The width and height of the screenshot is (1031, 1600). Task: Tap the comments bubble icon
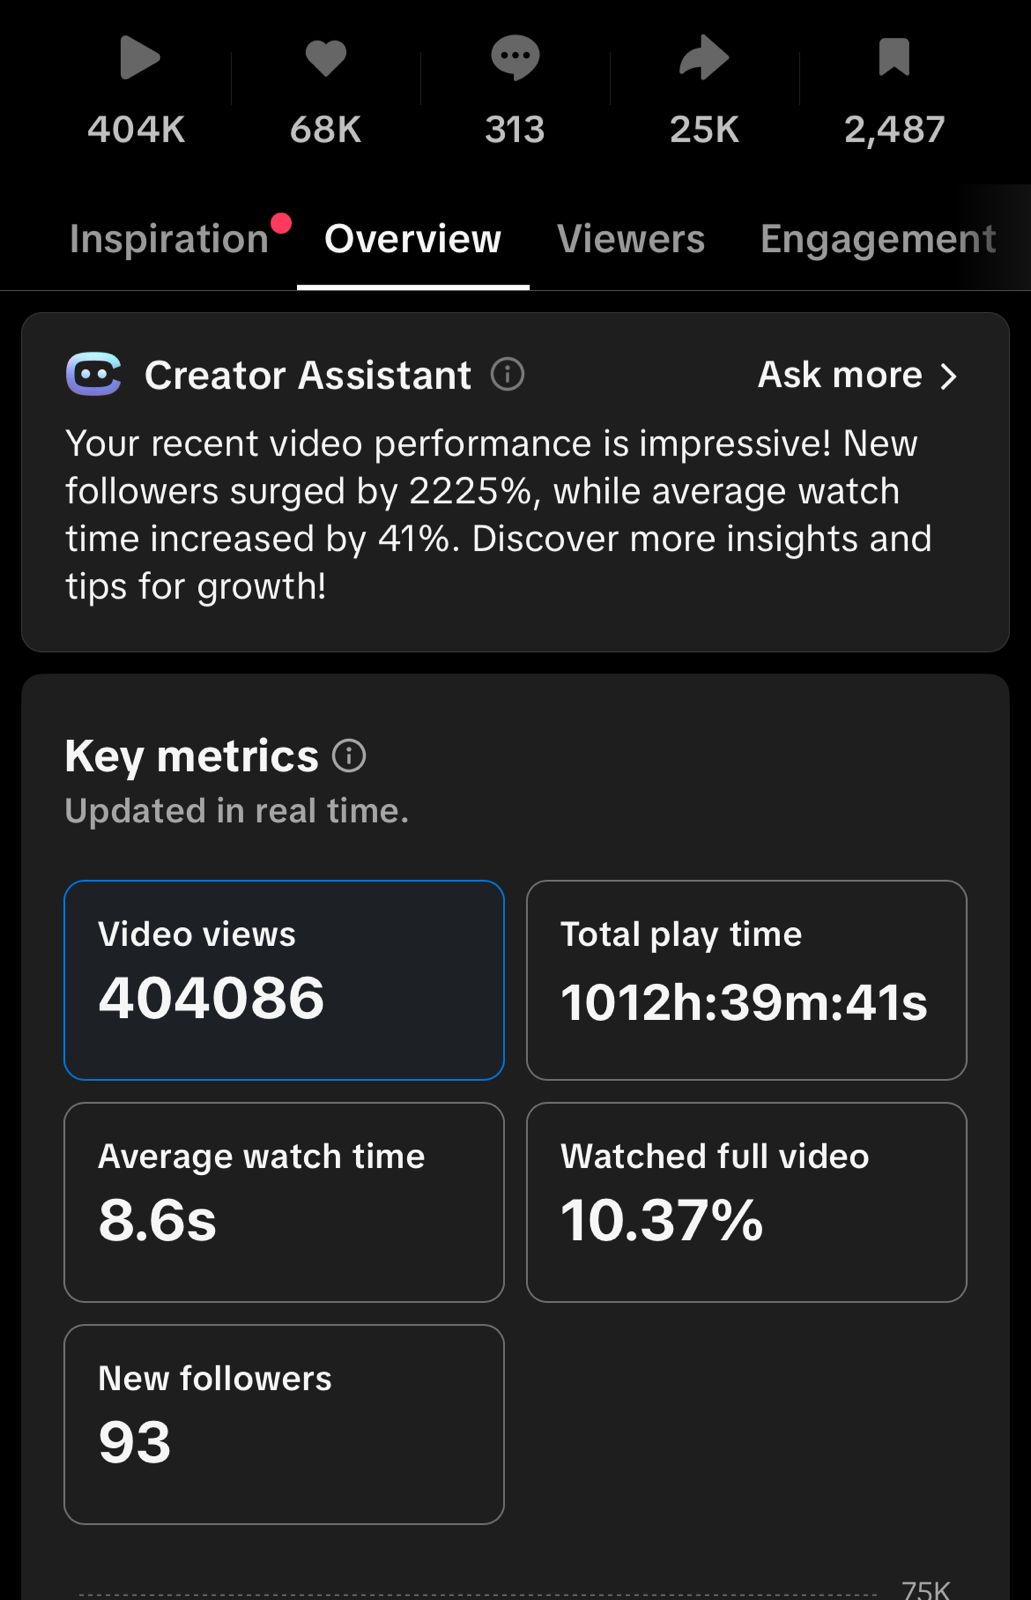tap(515, 58)
